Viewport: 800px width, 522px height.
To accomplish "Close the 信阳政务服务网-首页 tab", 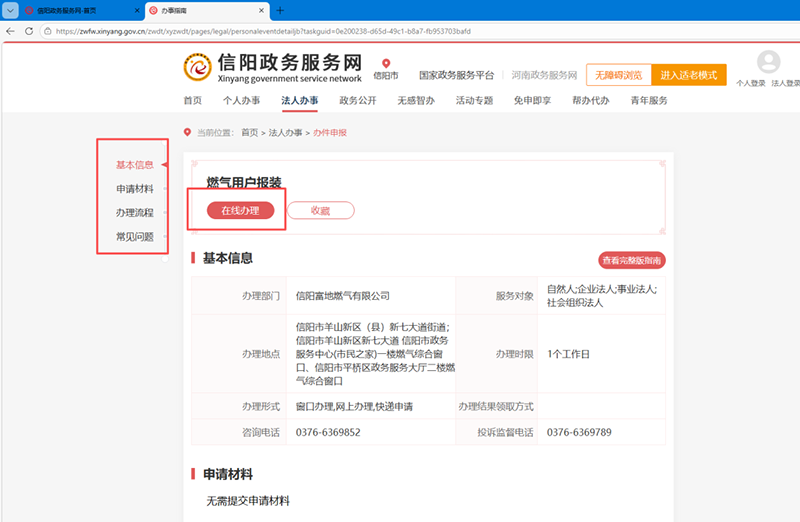I will click(x=137, y=10).
